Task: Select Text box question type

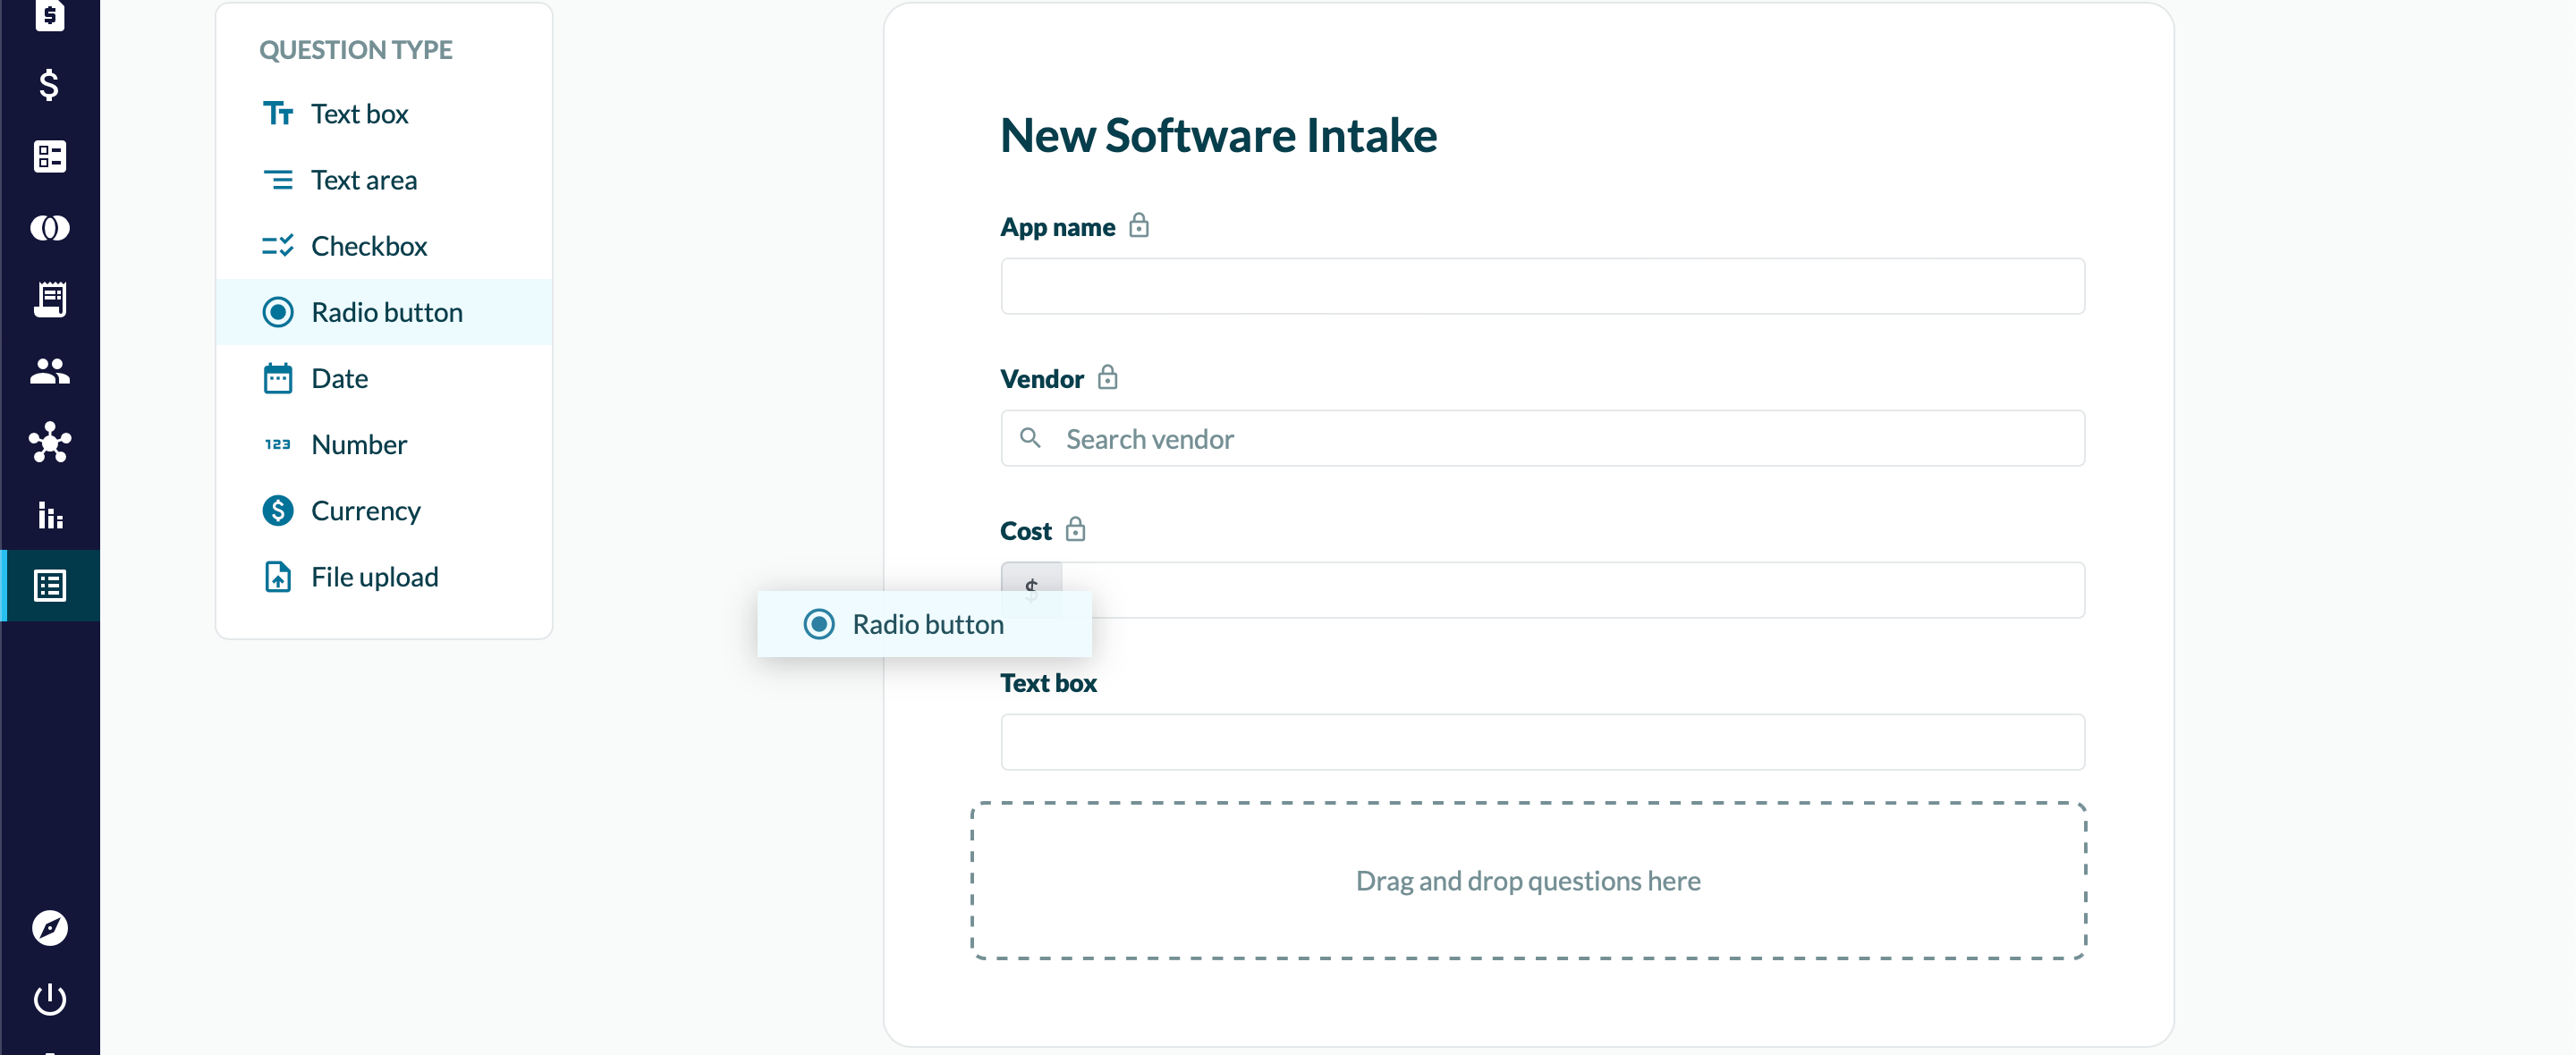Action: 359,114
